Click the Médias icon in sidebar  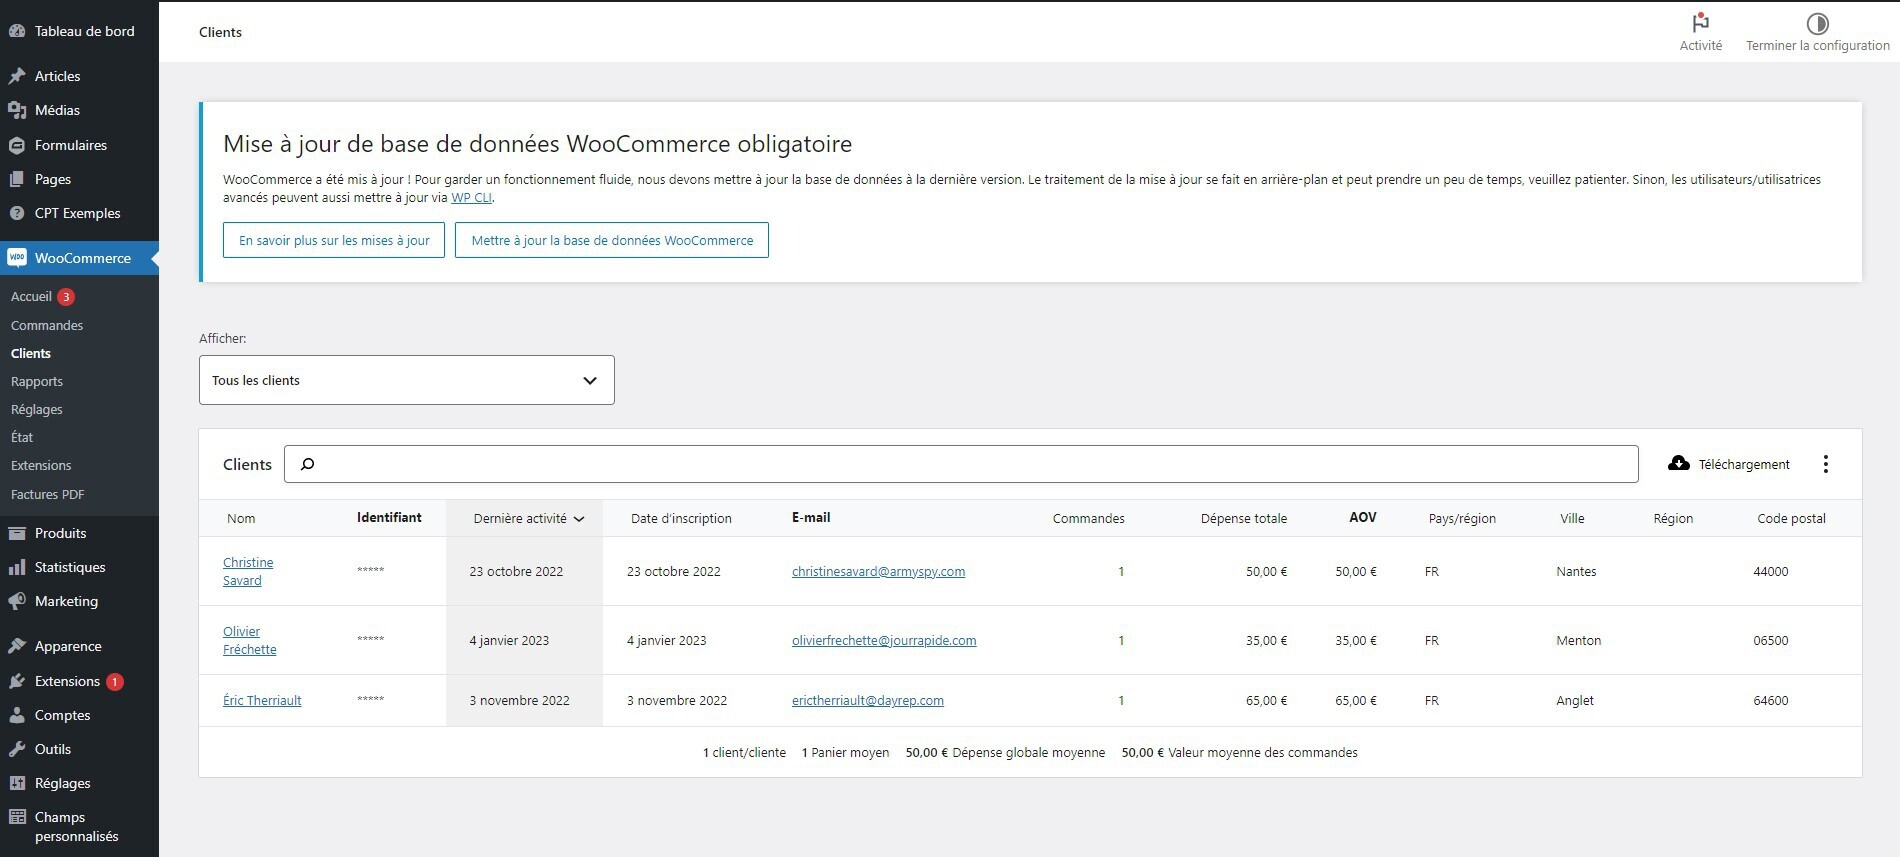click(17, 110)
